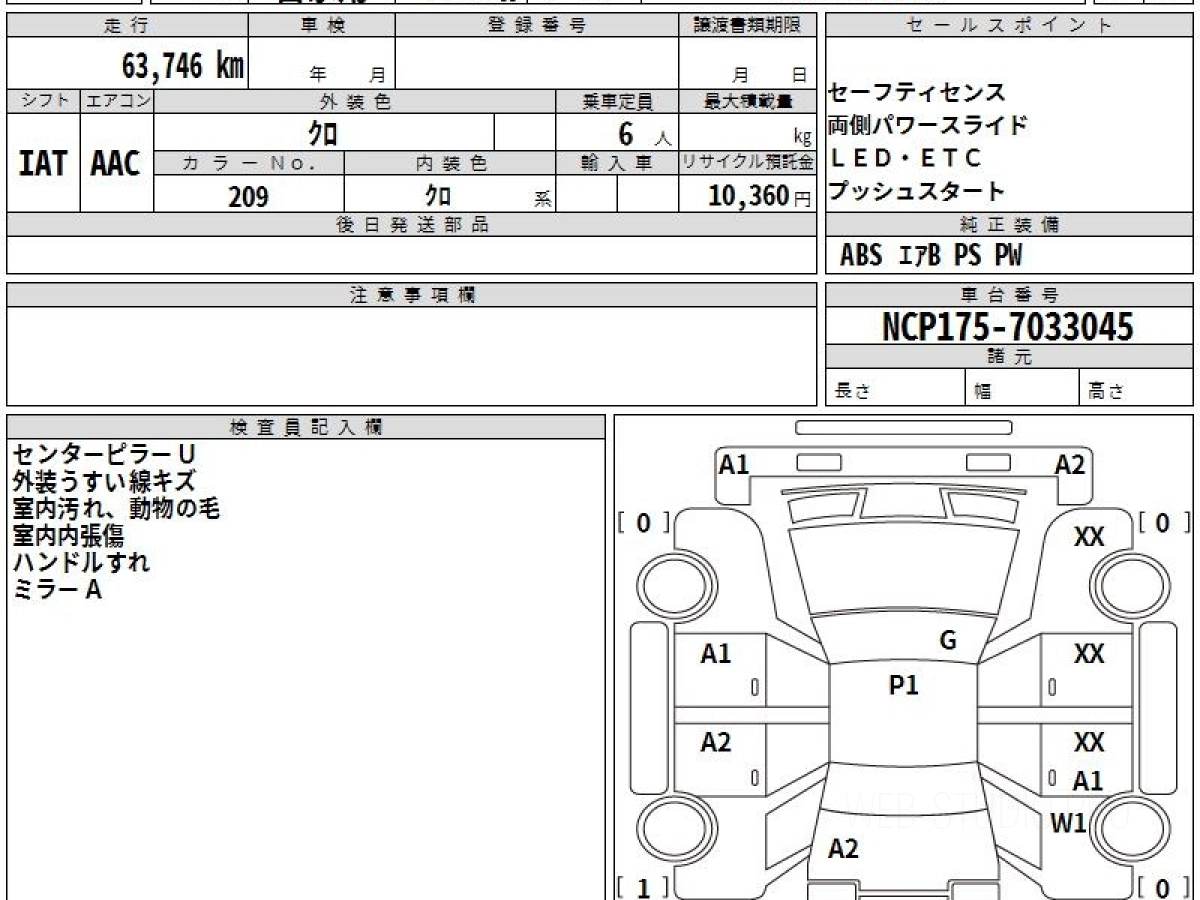Click the W1 mark on the diagram
Image resolution: width=1200 pixels, height=900 pixels.
click(1069, 823)
